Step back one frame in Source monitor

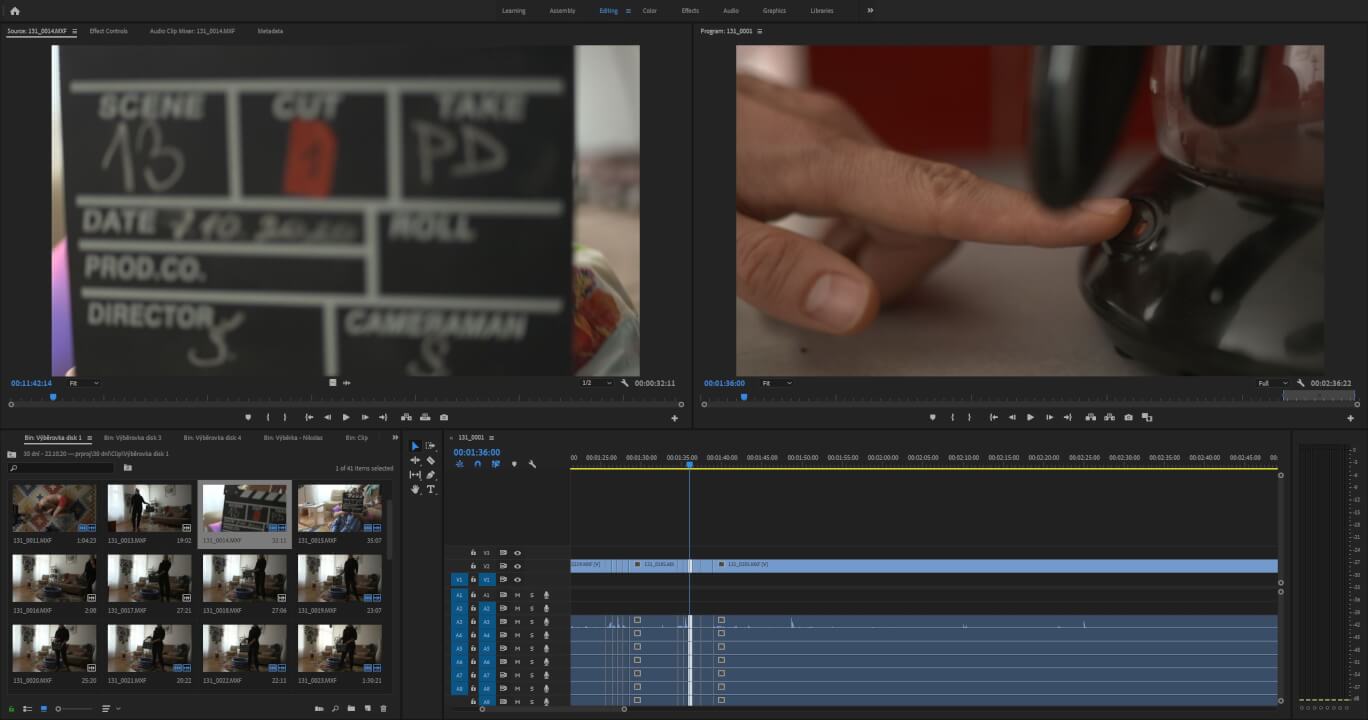tap(327, 417)
